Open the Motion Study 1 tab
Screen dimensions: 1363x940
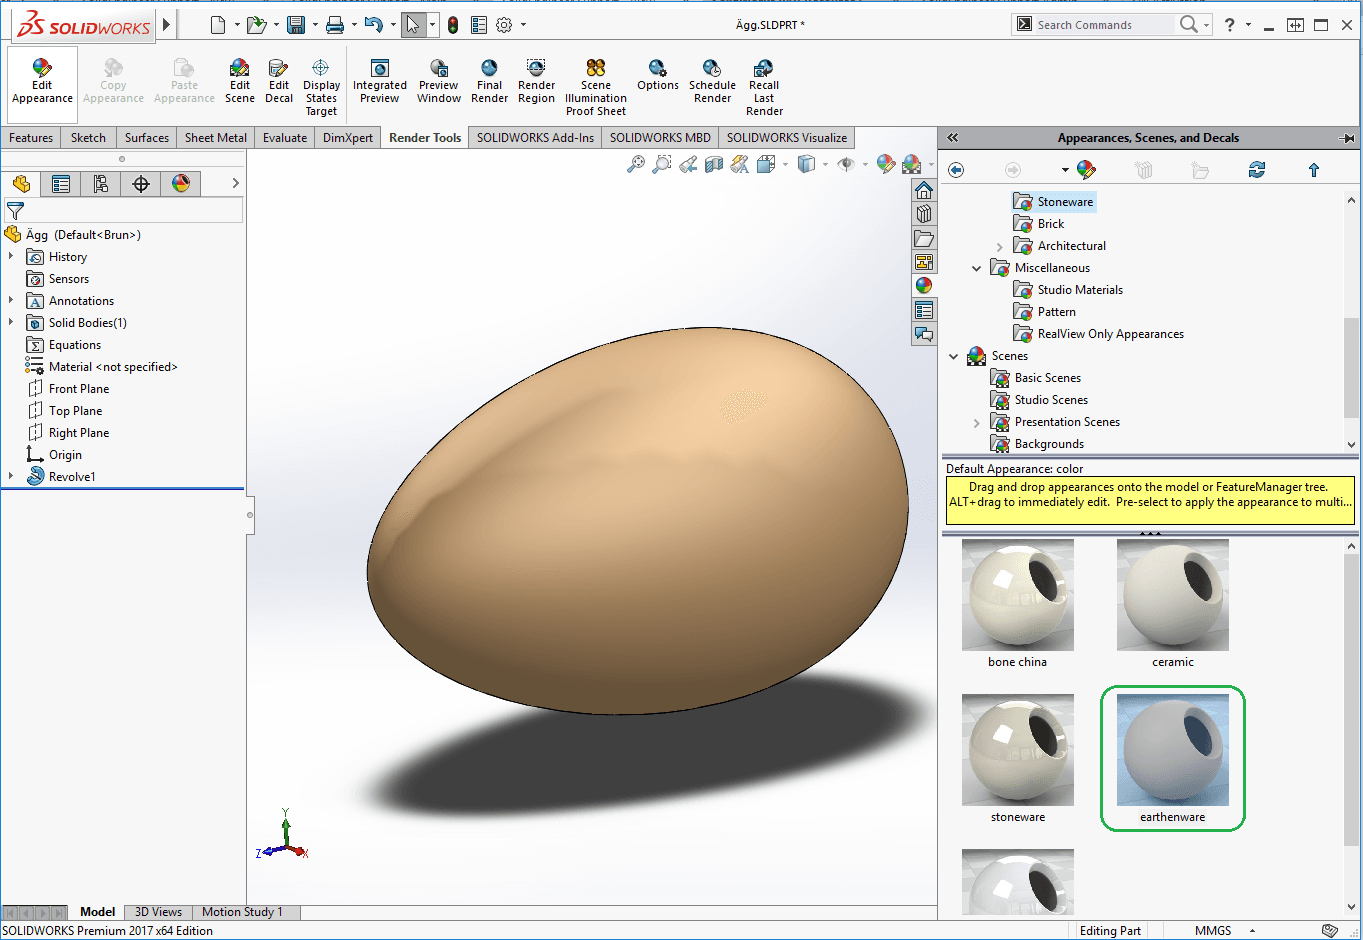(242, 912)
